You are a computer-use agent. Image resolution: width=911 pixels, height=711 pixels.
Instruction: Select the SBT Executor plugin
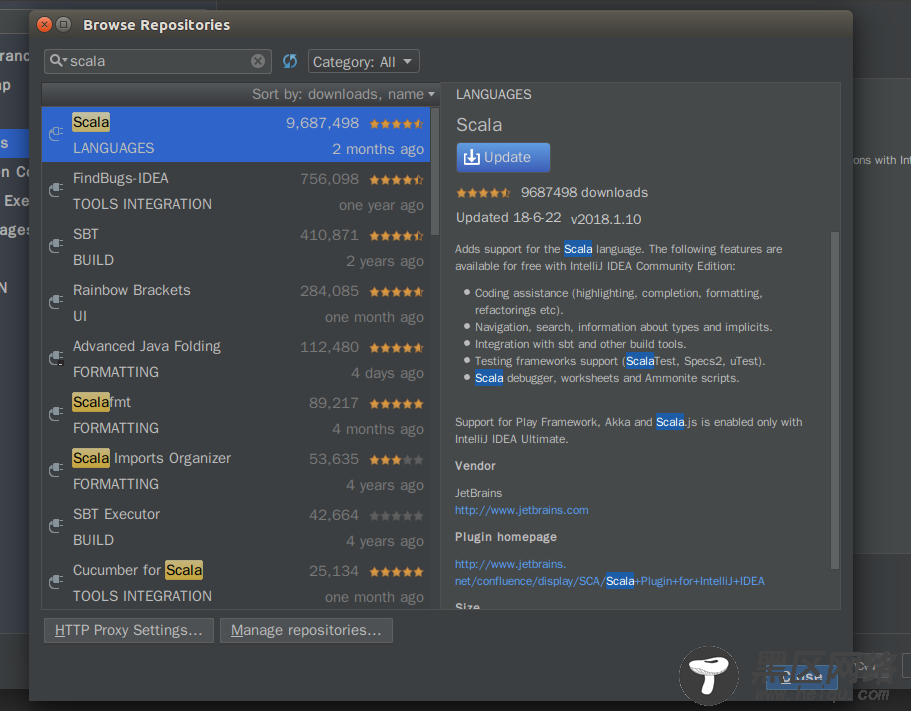[x=236, y=526]
